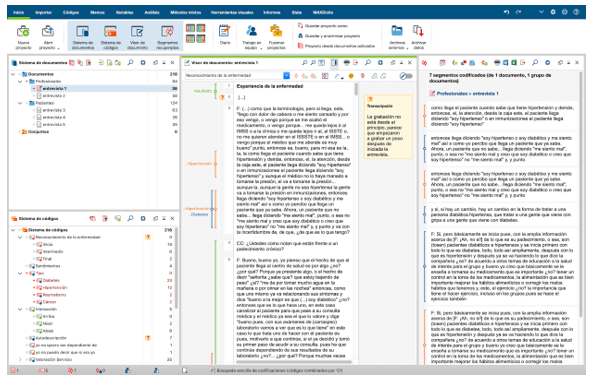Toggle the Visor de documento window
The width and height of the screenshot is (591, 382).
point(137,36)
